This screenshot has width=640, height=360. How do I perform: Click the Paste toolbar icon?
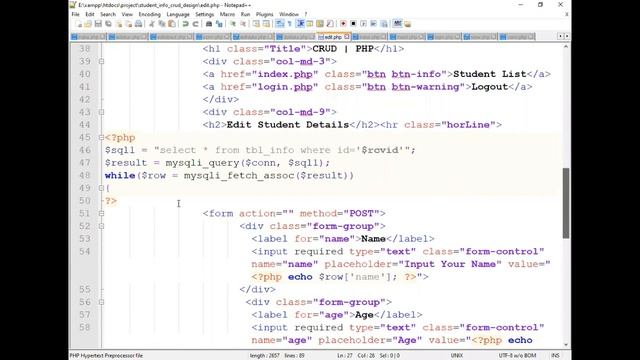click(x=172, y=24)
